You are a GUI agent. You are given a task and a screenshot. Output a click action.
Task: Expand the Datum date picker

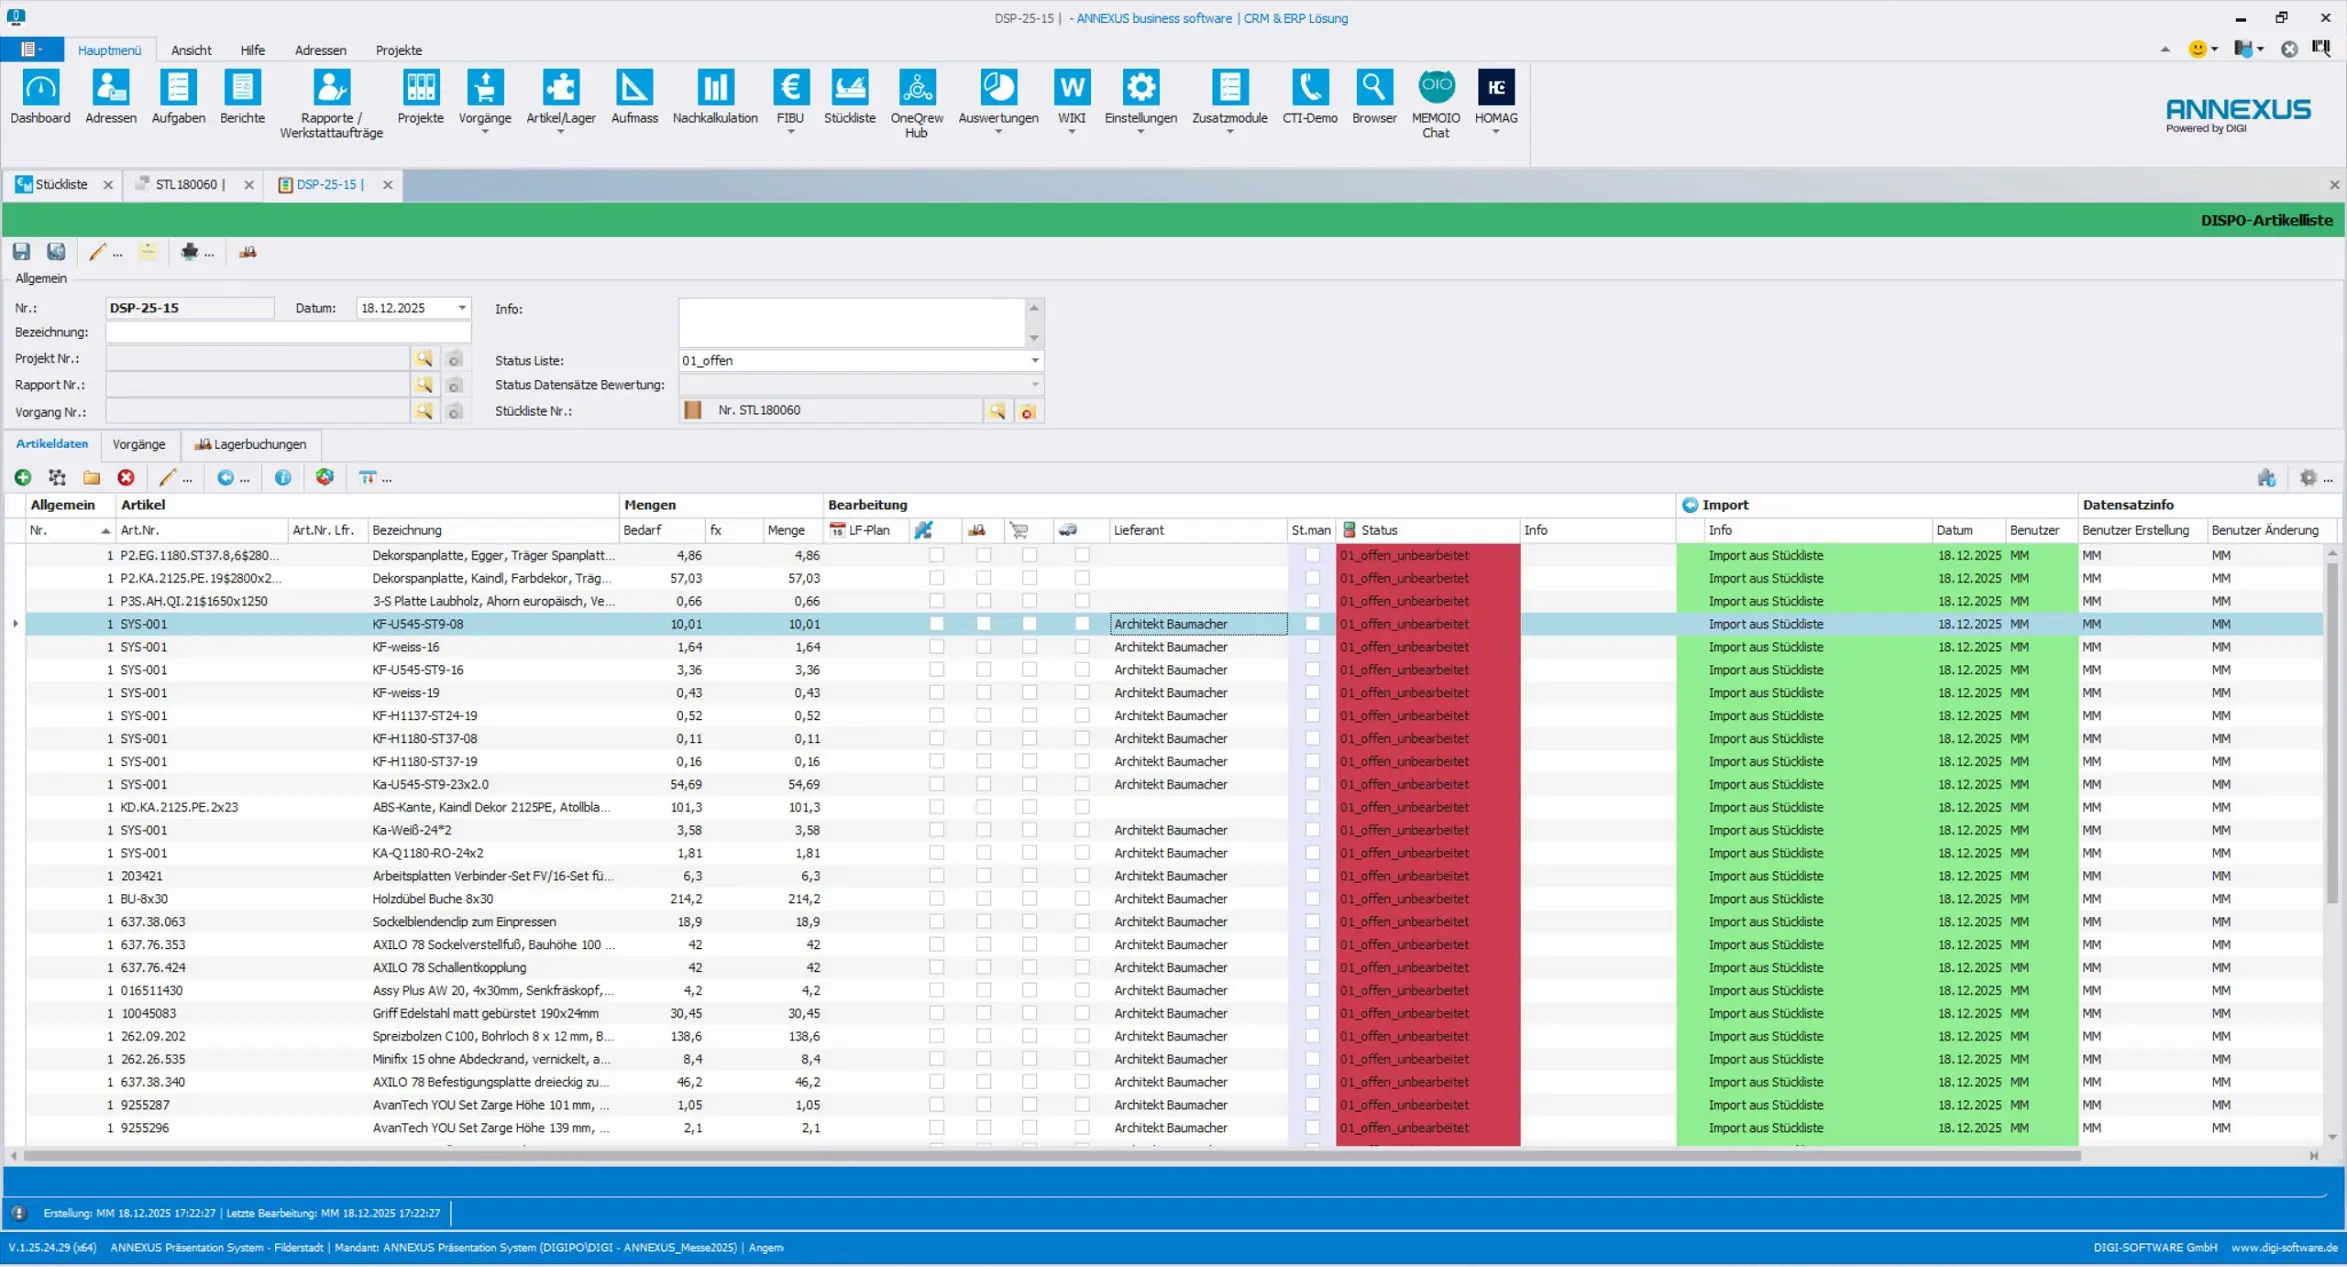[462, 308]
